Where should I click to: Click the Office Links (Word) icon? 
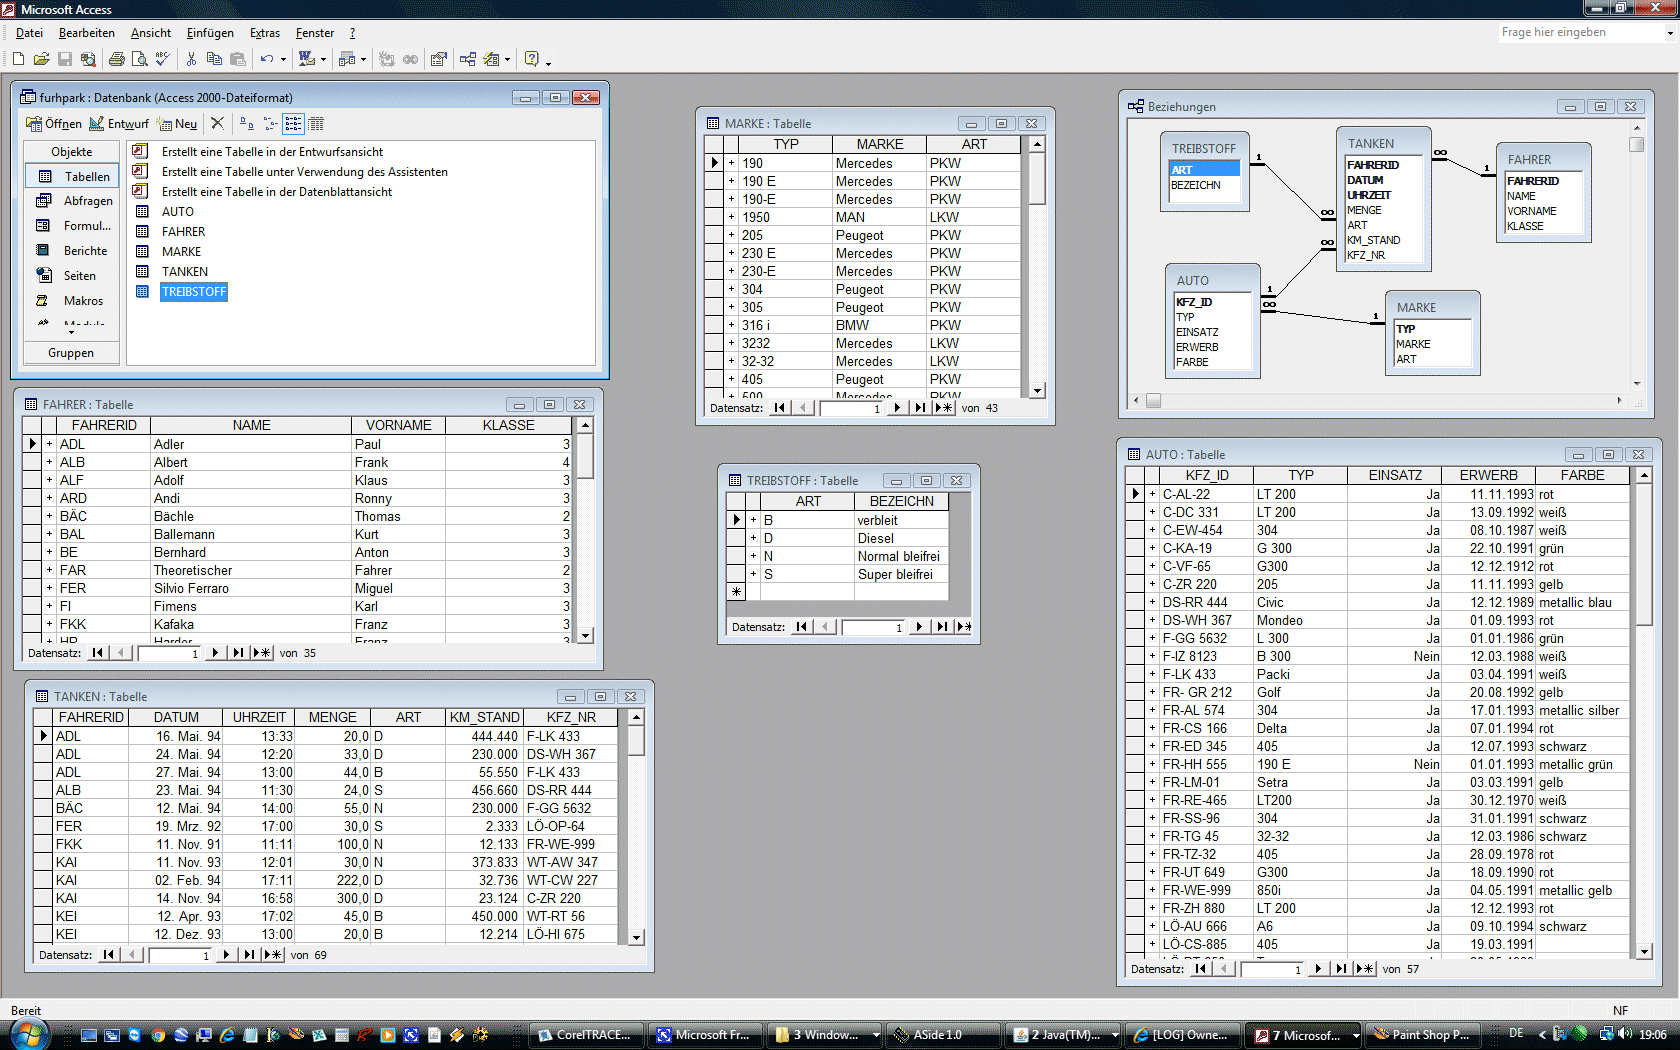tap(306, 59)
